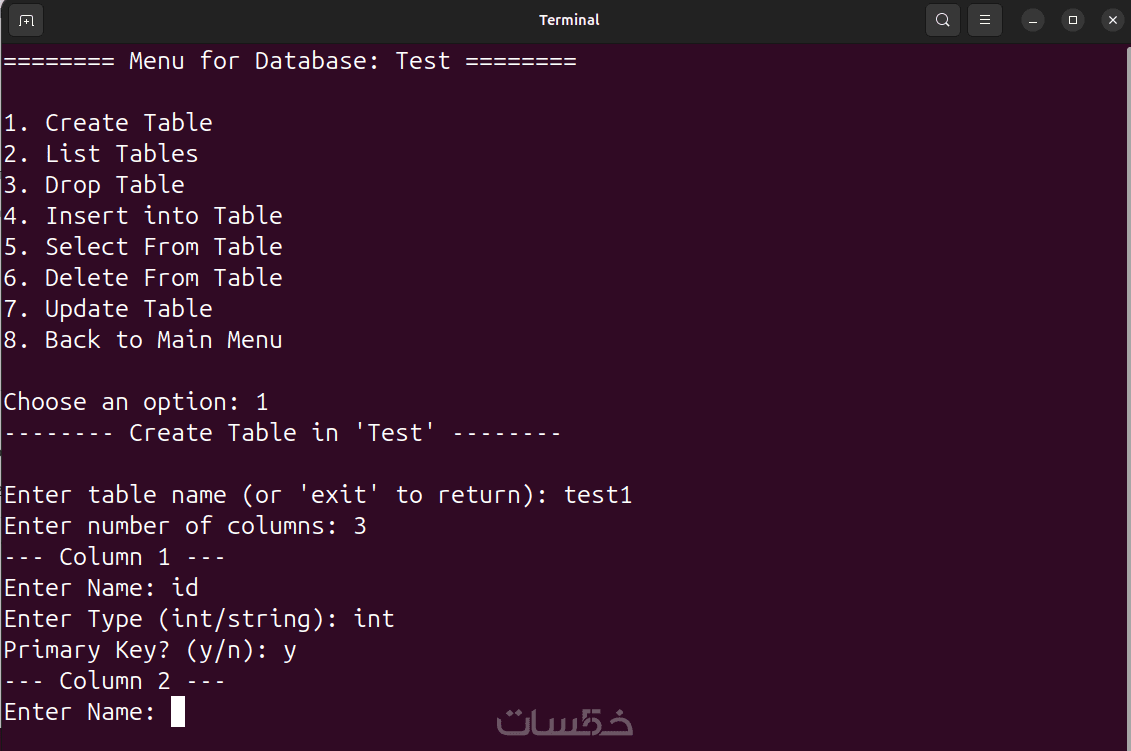1131x751 pixels.
Task: Click the 'test1' table name entry
Action: tap(598, 495)
